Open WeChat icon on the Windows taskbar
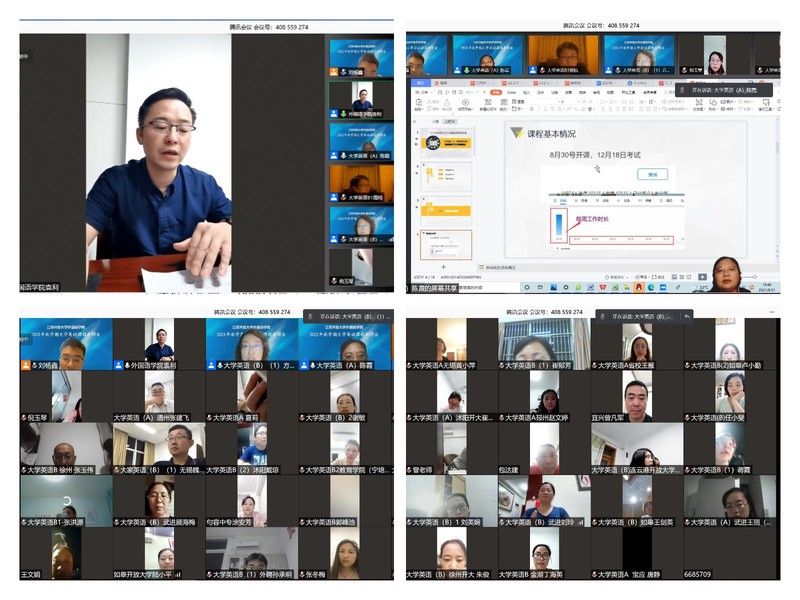800x600 pixels. click(x=578, y=288)
